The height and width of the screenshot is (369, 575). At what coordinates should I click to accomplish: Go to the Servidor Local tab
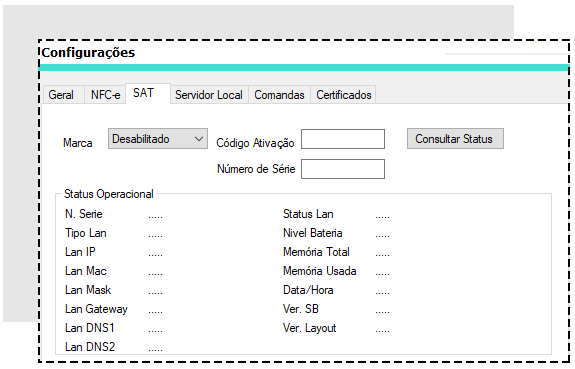(x=209, y=95)
